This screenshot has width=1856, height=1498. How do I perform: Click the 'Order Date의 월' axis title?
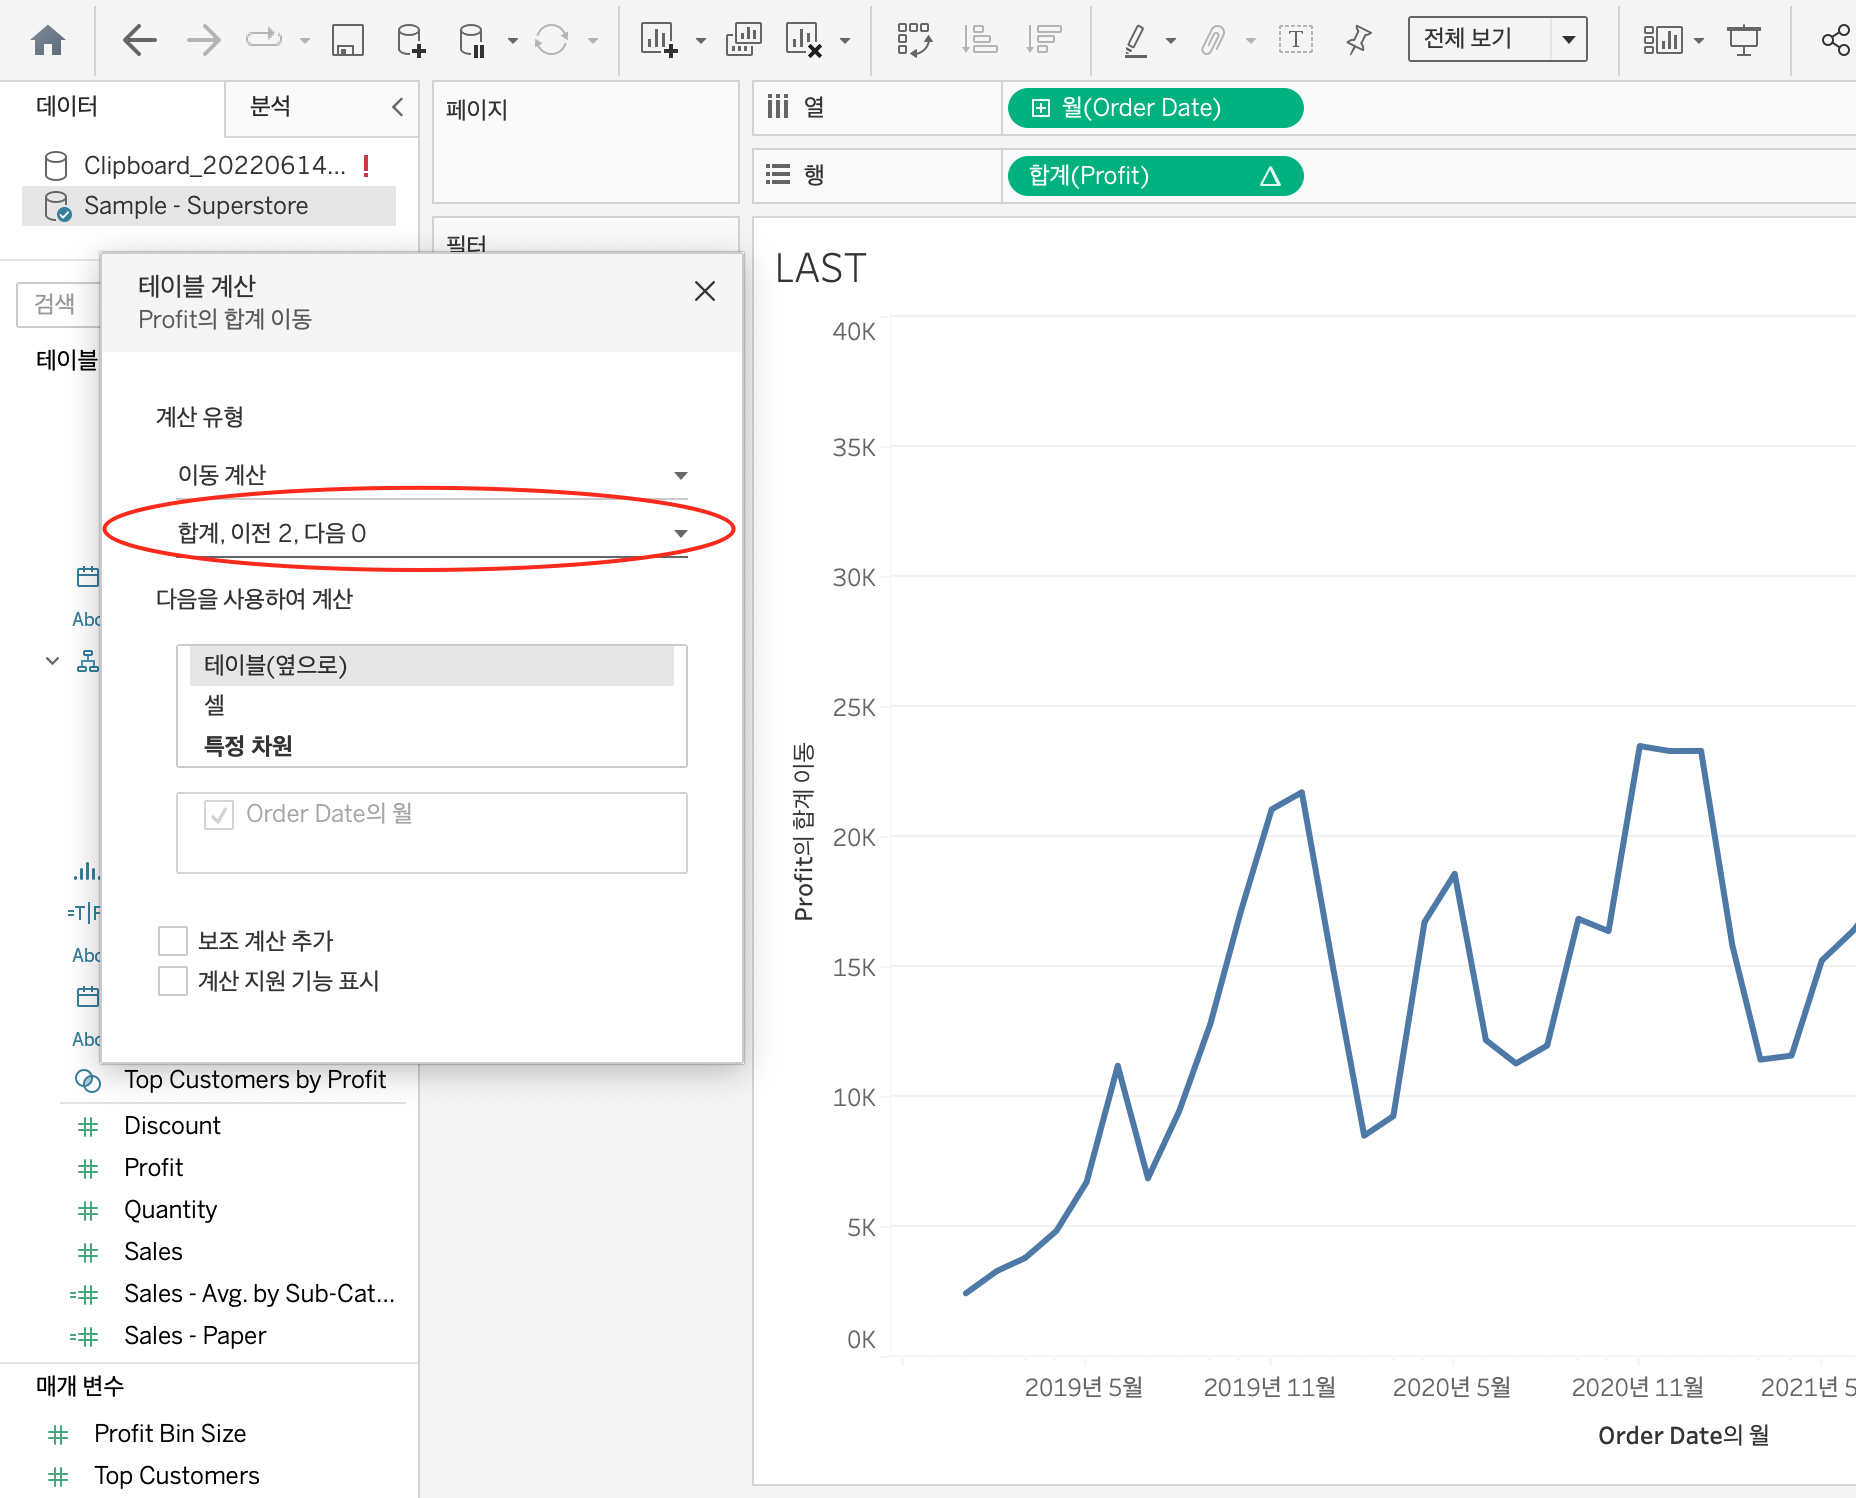pos(1684,1436)
